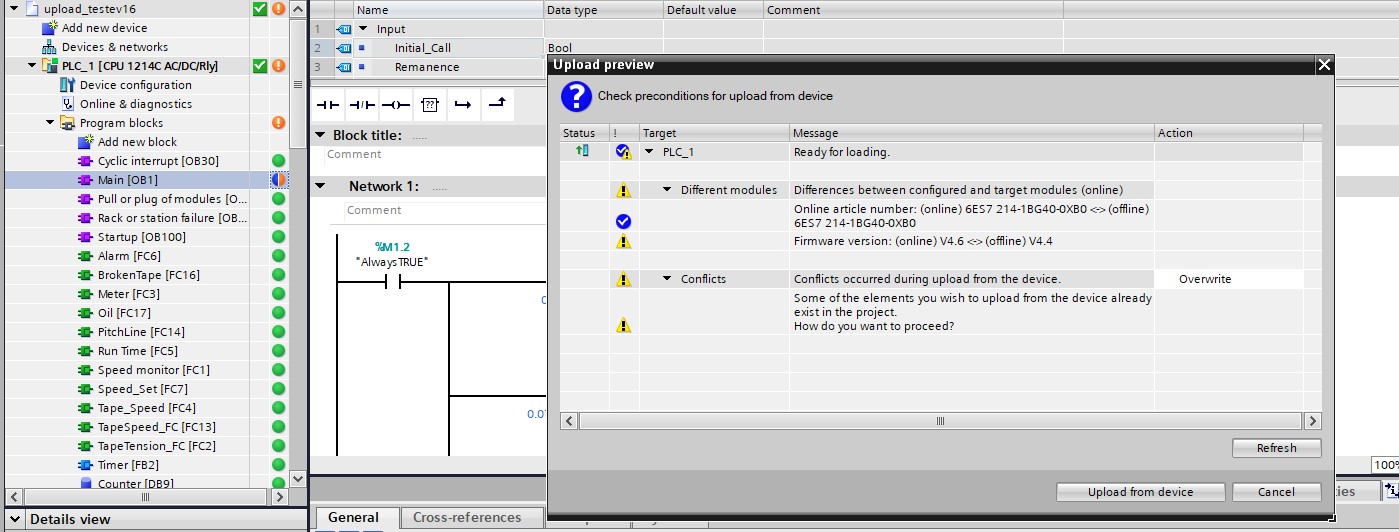Screen dimensions: 1399x532
Task: Switch to the General tab
Action: coord(353,517)
